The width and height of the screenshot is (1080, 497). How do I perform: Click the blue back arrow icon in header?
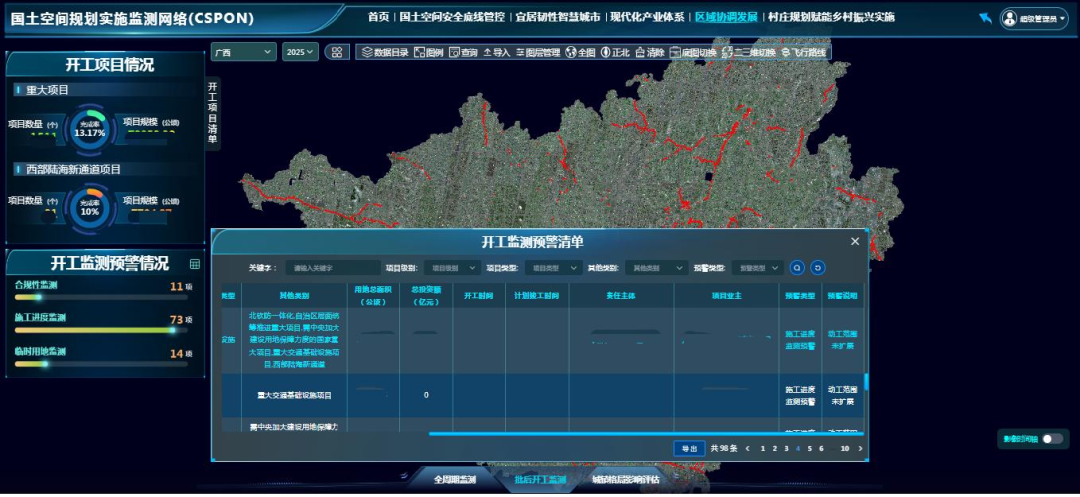point(986,18)
